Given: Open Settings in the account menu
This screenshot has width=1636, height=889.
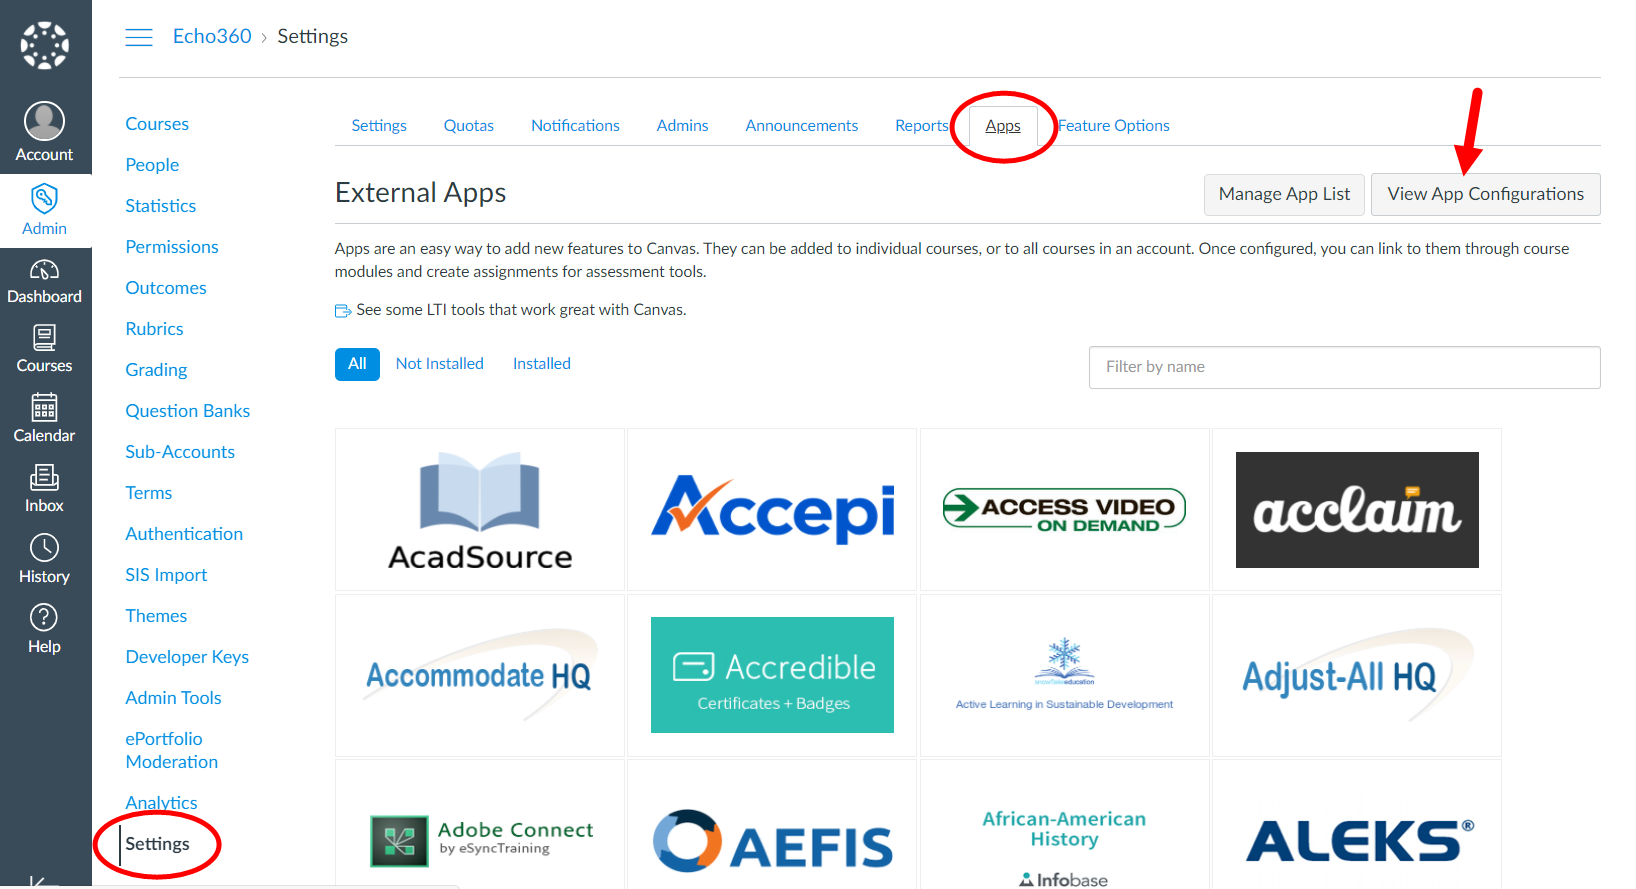Looking at the screenshot, I should [157, 844].
